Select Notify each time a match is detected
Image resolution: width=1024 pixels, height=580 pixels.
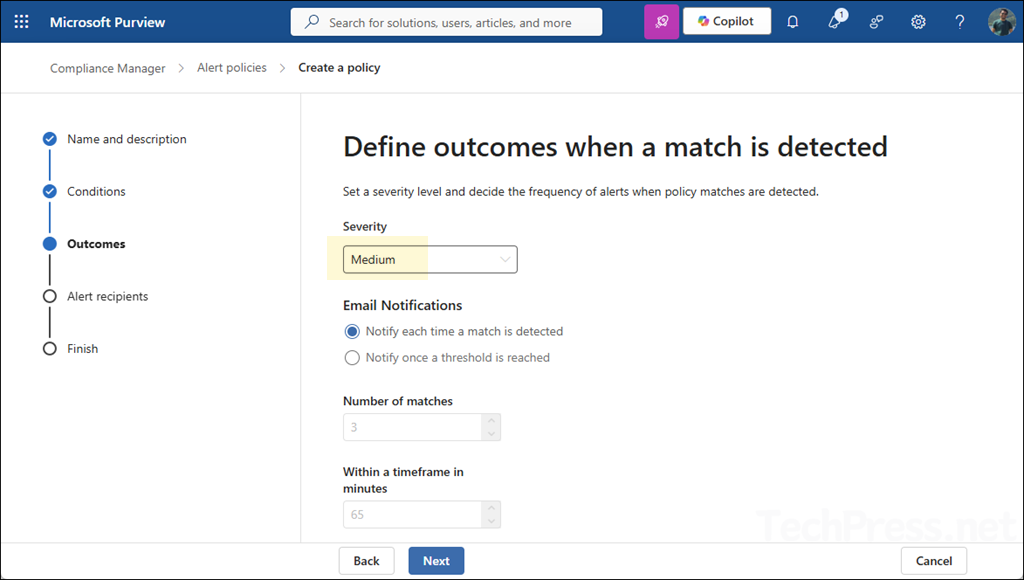point(352,331)
